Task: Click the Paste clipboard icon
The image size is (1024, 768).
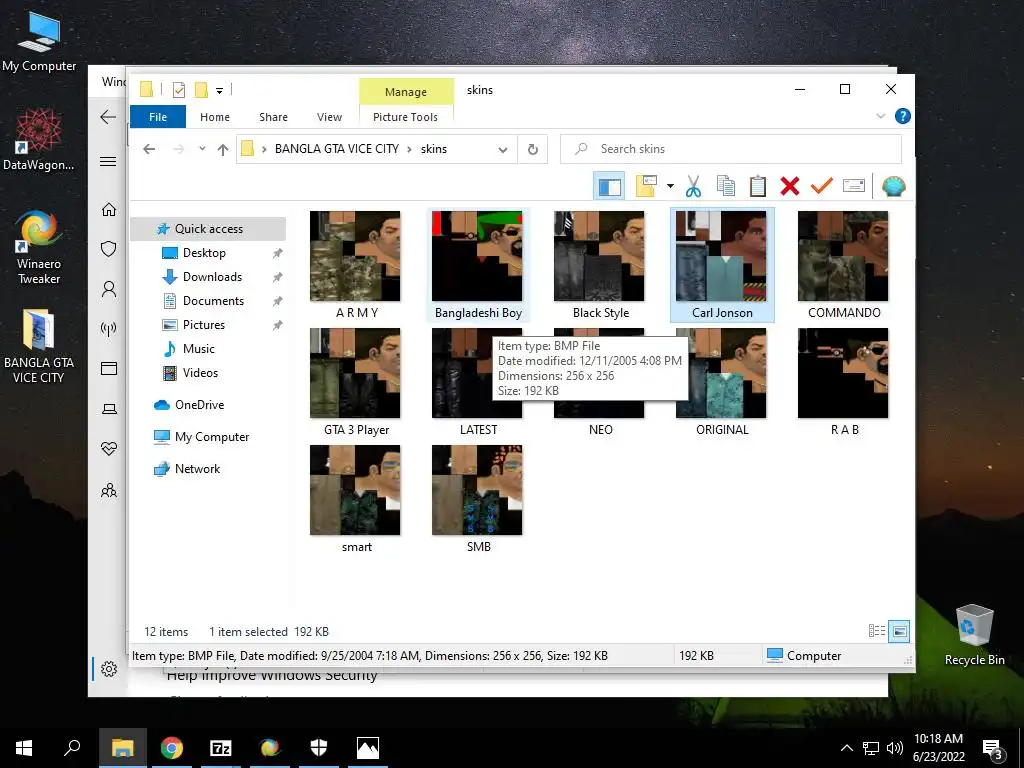Action: pyautogui.click(x=758, y=186)
